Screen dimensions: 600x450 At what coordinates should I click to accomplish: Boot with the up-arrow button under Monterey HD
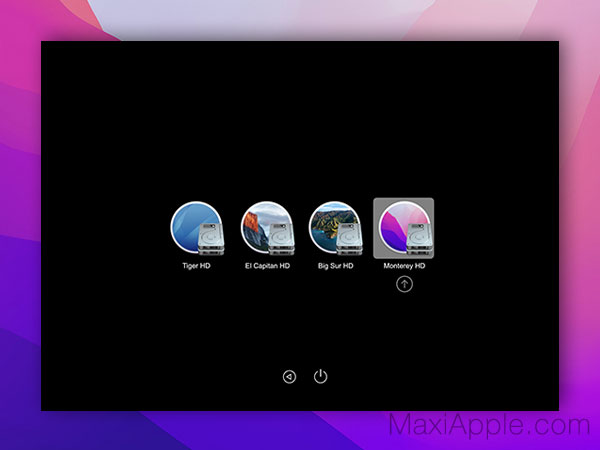pos(404,284)
